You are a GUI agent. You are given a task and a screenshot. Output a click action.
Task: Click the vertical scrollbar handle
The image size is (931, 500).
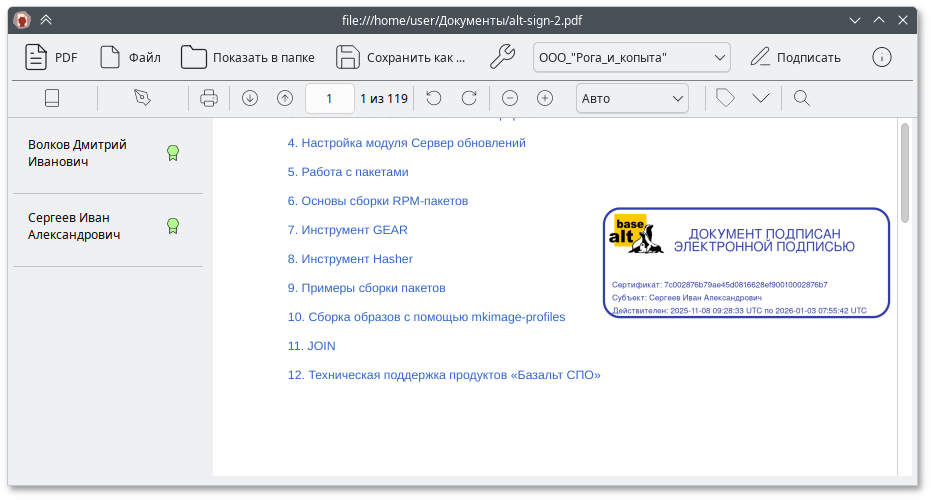905,172
